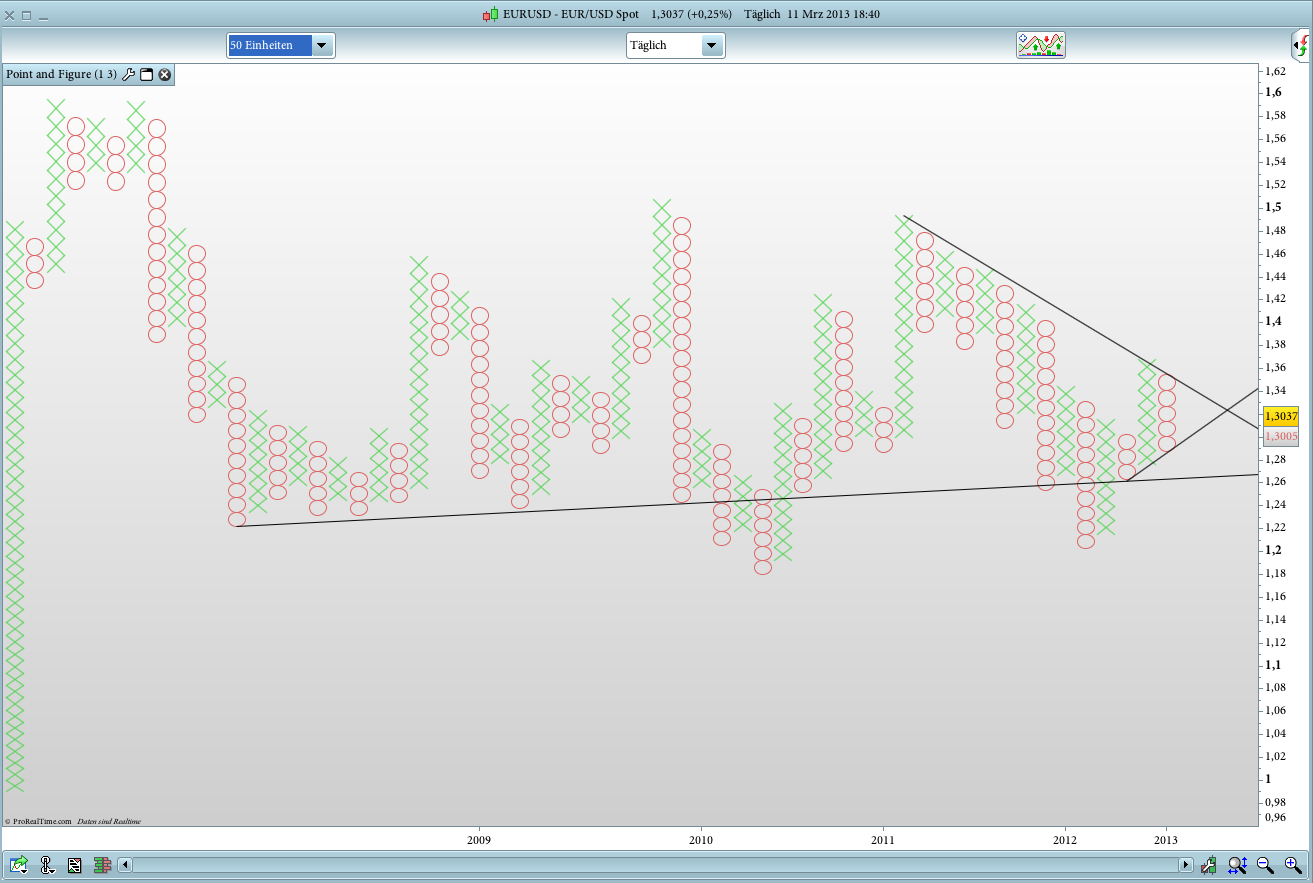
Task: Click the 2009 date label on time axis
Action: (x=479, y=840)
